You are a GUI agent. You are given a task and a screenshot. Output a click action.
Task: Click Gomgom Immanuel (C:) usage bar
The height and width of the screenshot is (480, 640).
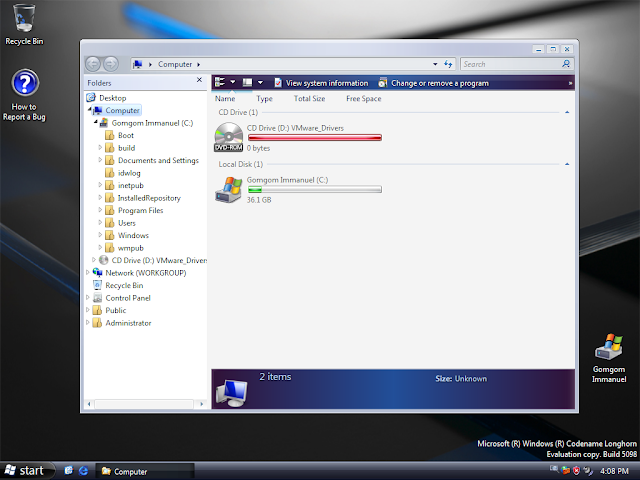pos(315,189)
